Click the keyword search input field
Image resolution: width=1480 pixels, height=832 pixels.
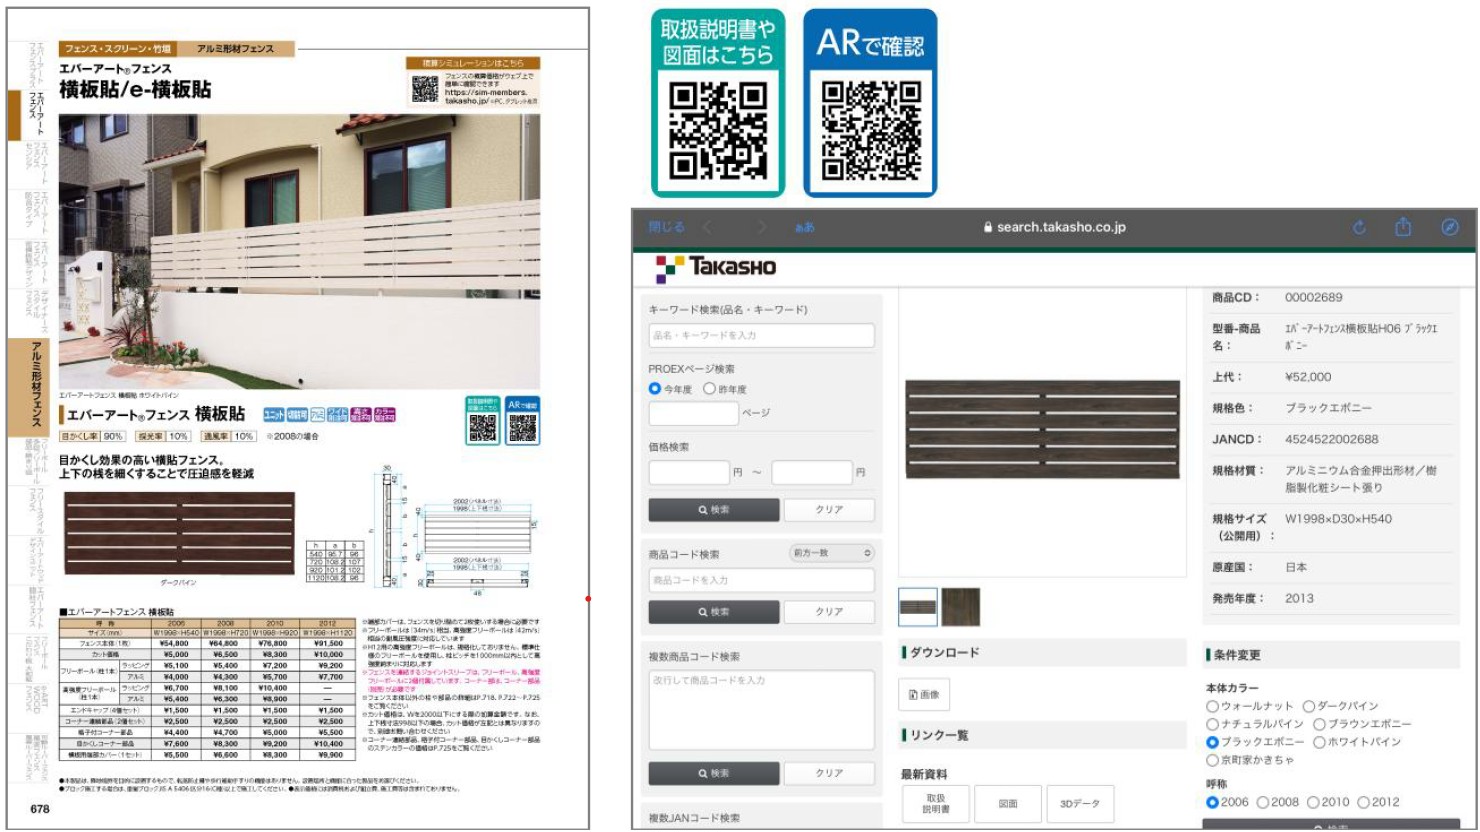[x=761, y=336]
